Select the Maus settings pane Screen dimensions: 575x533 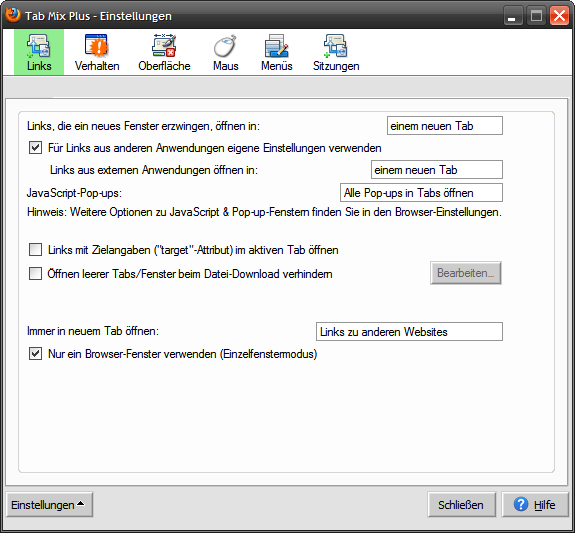coord(226,52)
